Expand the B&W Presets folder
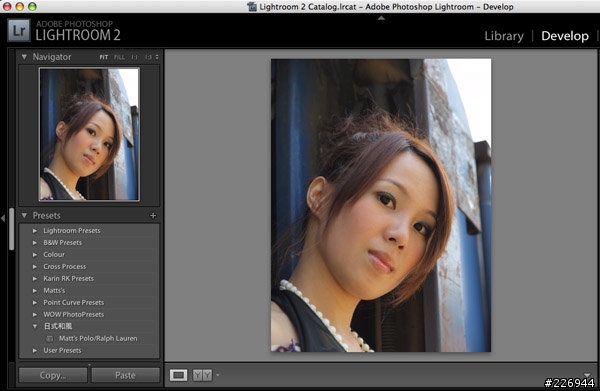This screenshot has width=600, height=391. 35,243
